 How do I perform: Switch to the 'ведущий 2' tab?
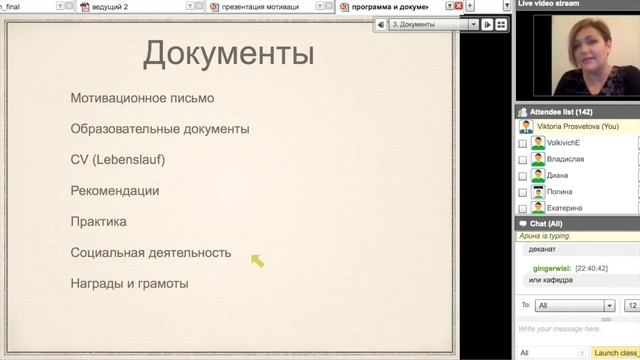coord(110,7)
